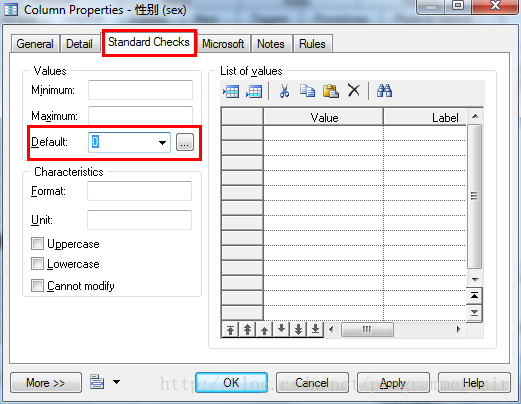Move row down one page
Image resolution: width=521 pixels, height=404 pixels.
[x=298, y=329]
